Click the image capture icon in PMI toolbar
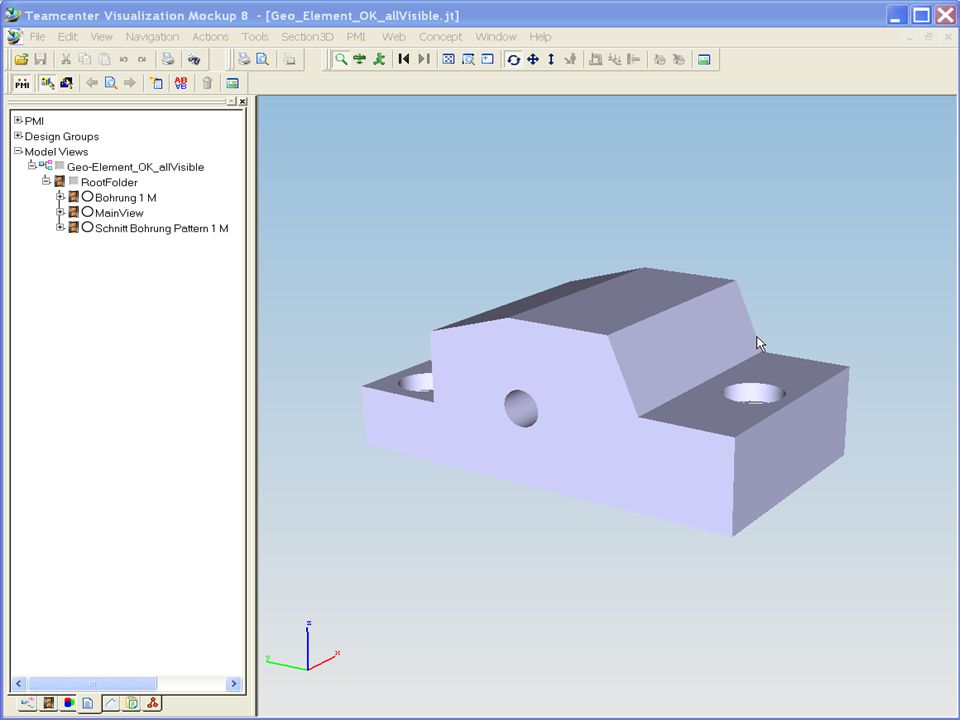 click(232, 83)
